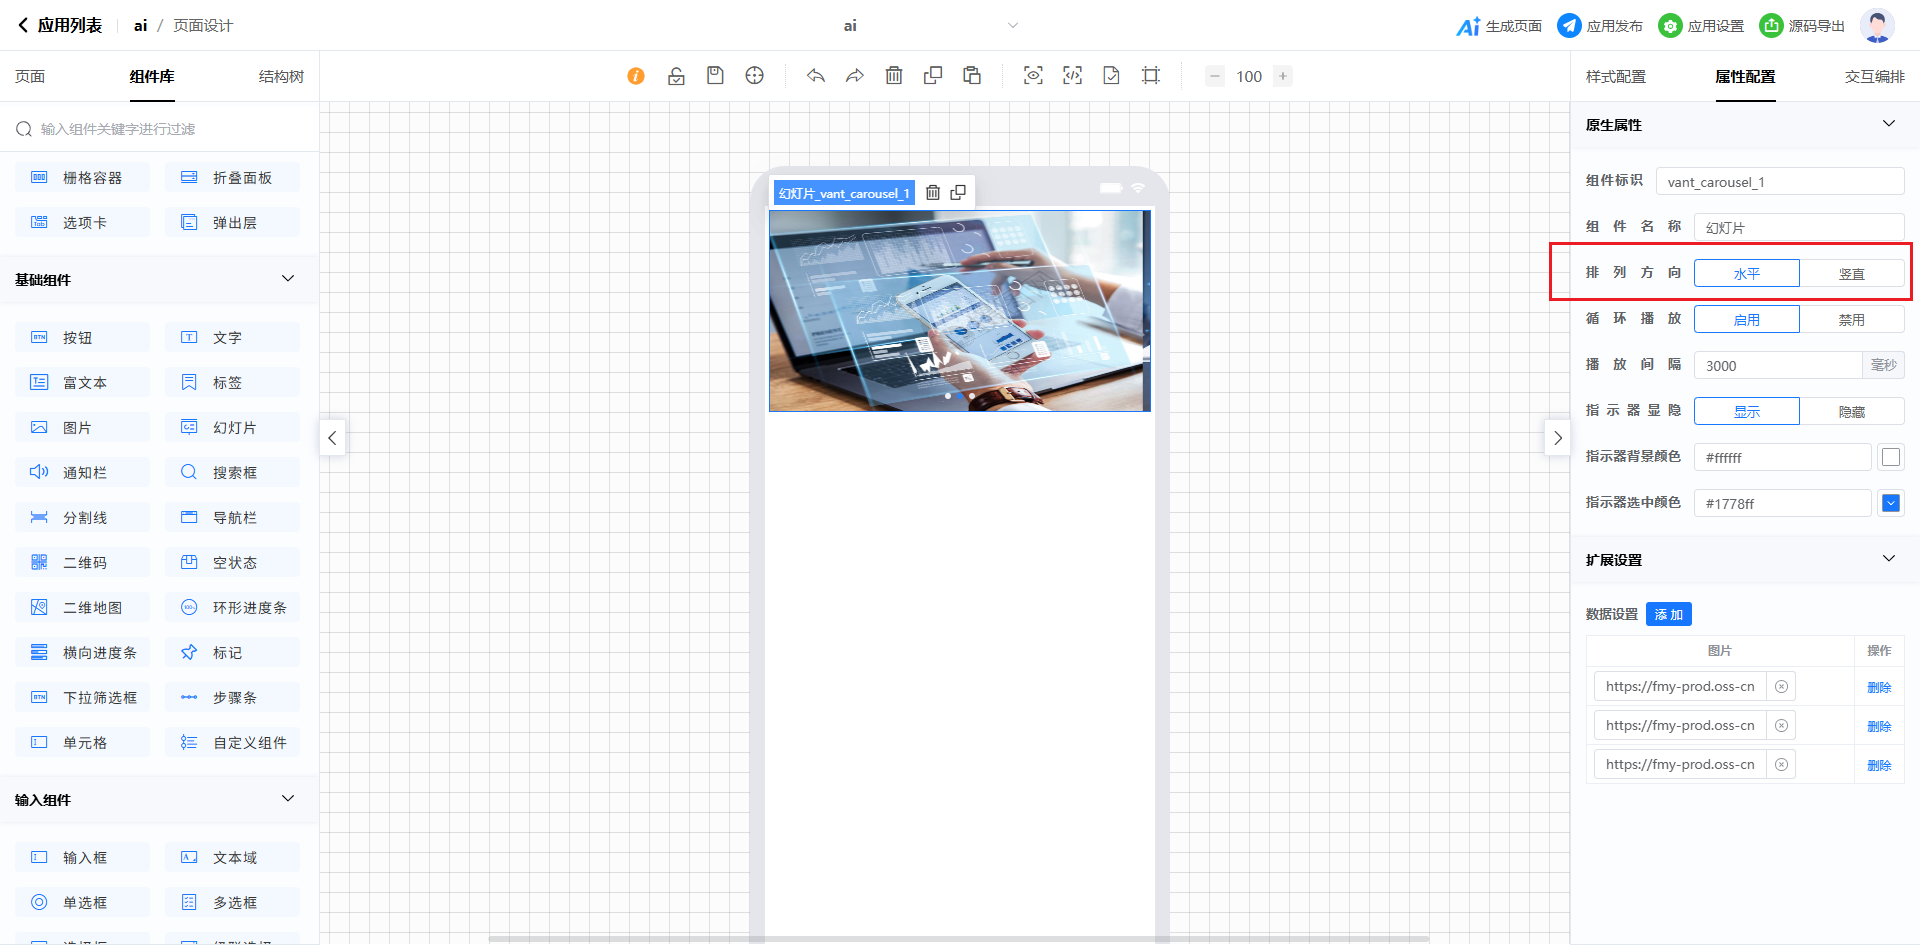The height and width of the screenshot is (945, 1920).
Task: Click the save disk icon in toolbar
Action: [x=715, y=76]
